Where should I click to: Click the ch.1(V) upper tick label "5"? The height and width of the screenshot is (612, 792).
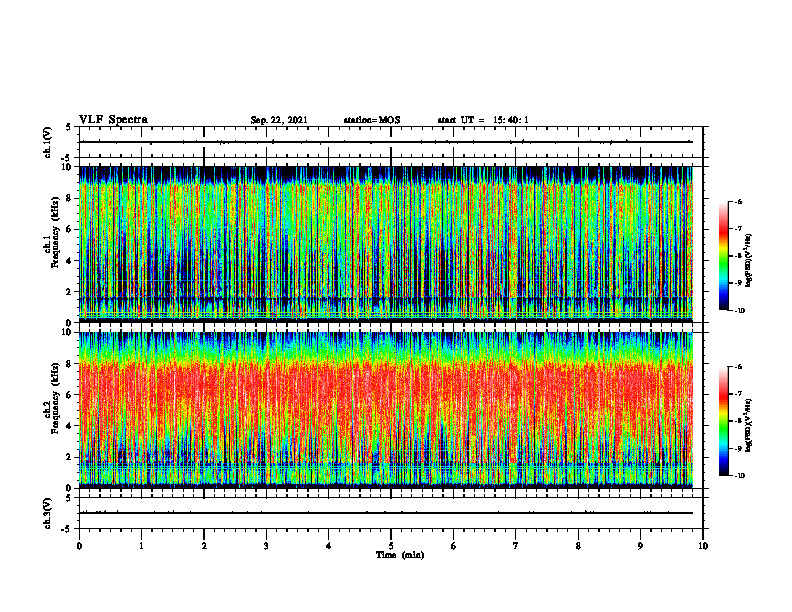69,127
